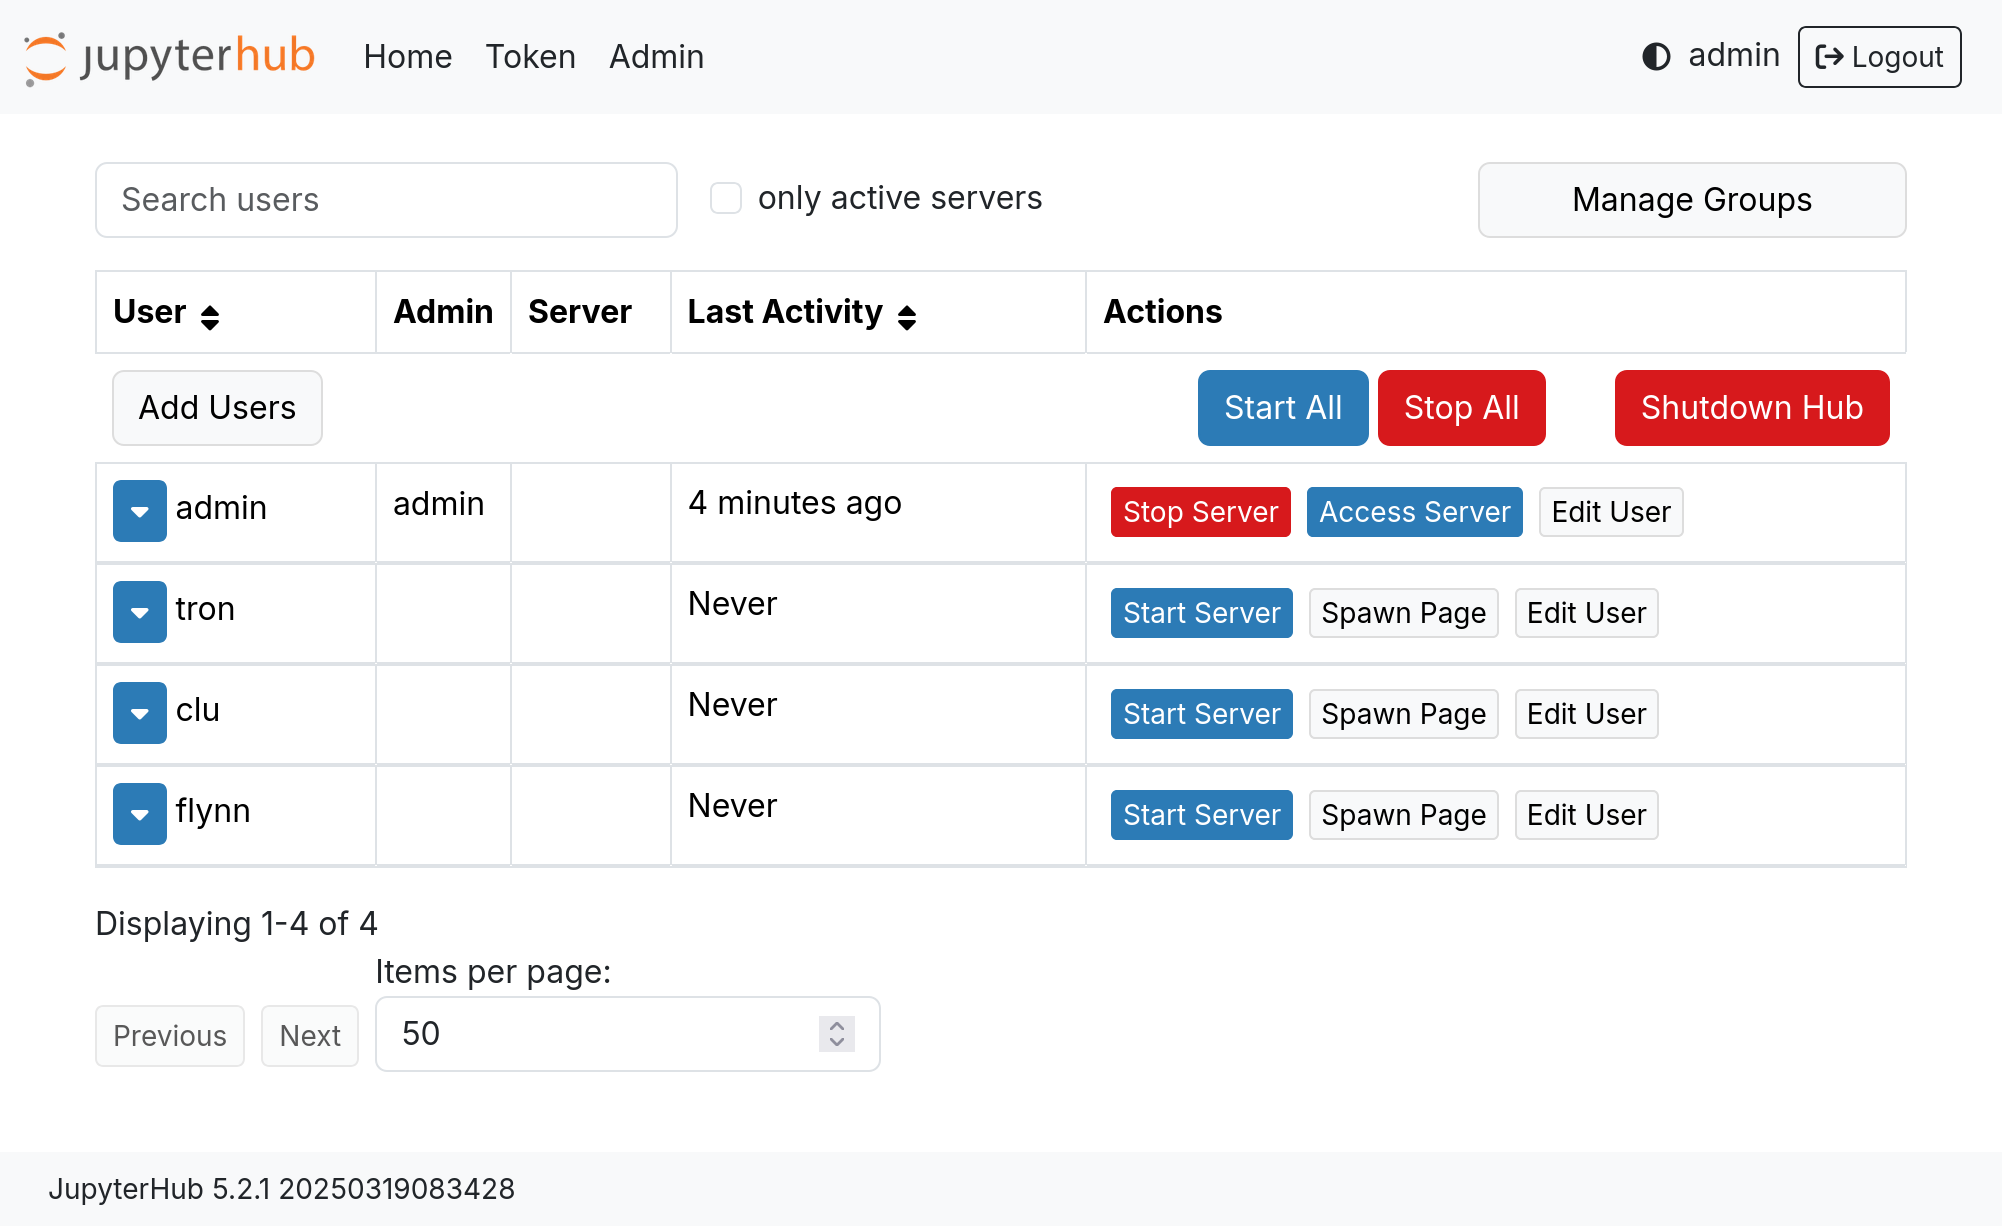This screenshot has height=1226, width=2002.
Task: Sort by Last Activity column arrows
Action: [907, 317]
